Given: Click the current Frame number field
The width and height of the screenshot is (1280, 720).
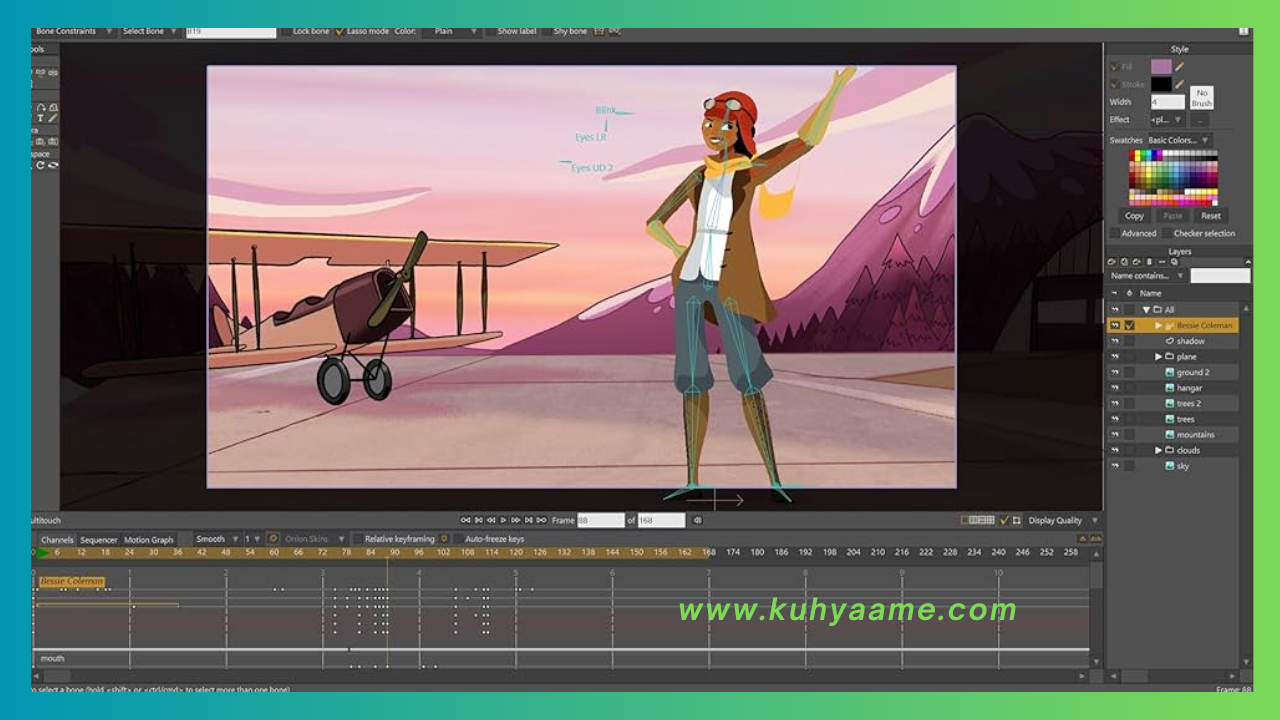Looking at the screenshot, I should click(x=600, y=520).
